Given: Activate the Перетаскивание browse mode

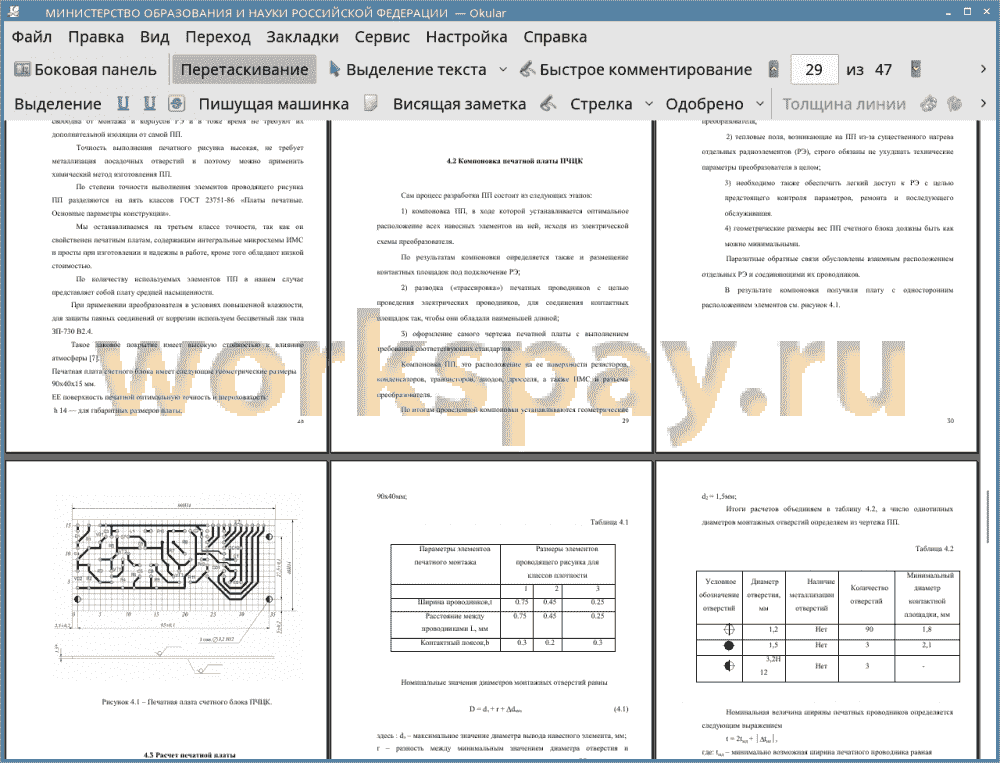Looking at the screenshot, I should [244, 70].
